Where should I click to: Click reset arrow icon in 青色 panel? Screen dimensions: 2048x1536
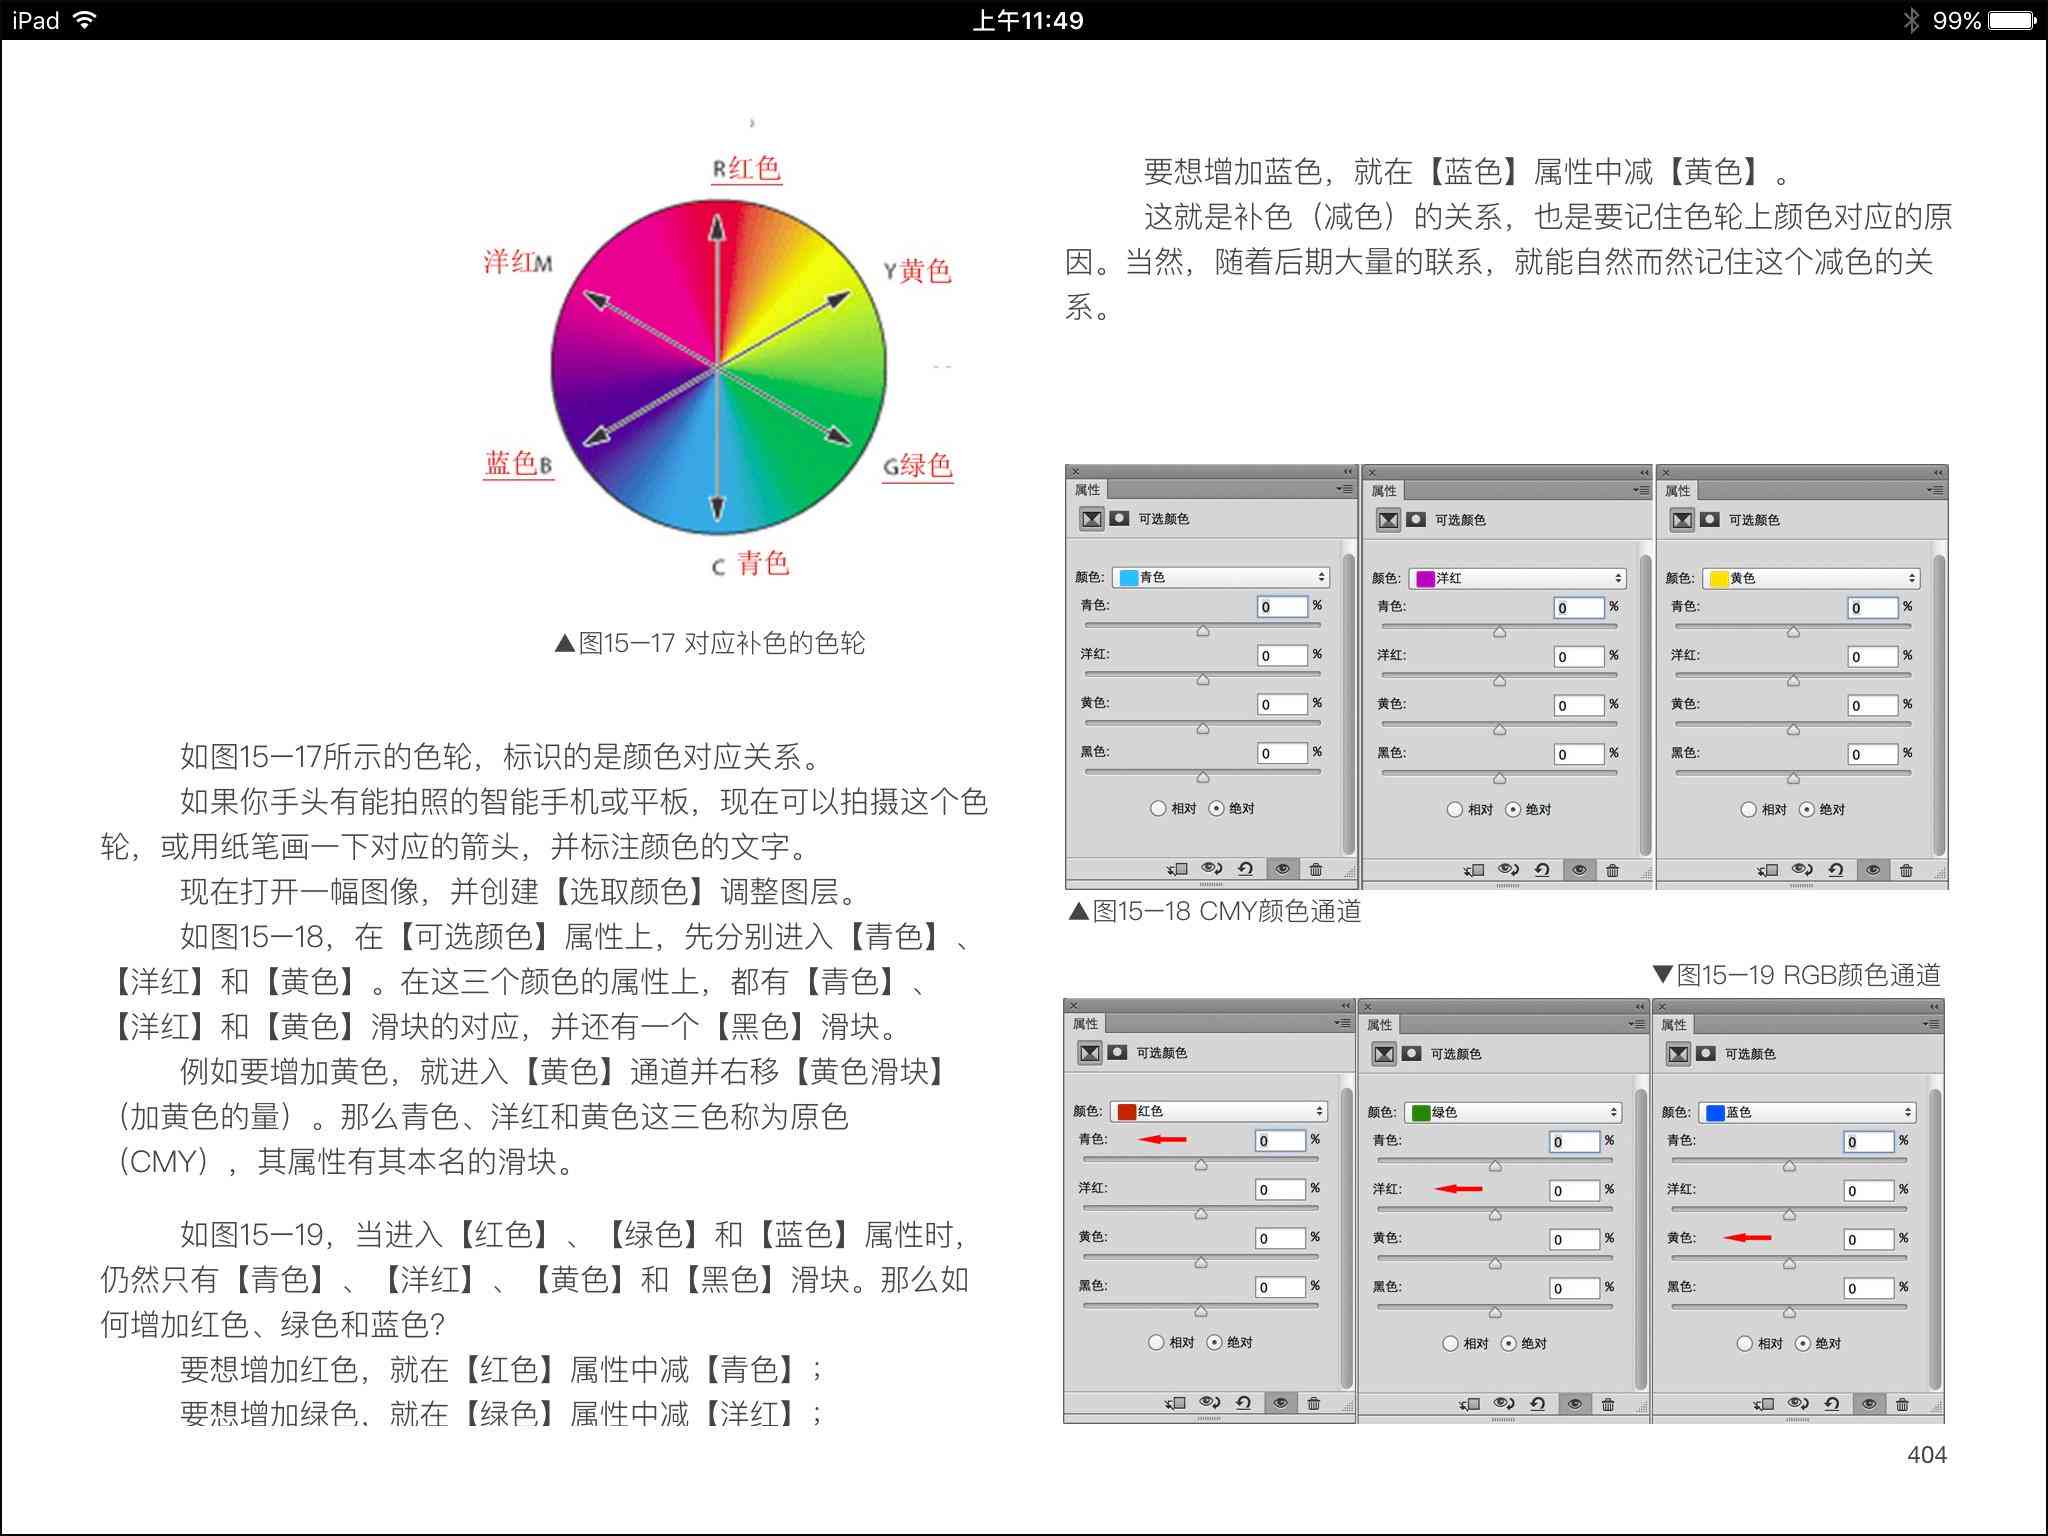1246,869
